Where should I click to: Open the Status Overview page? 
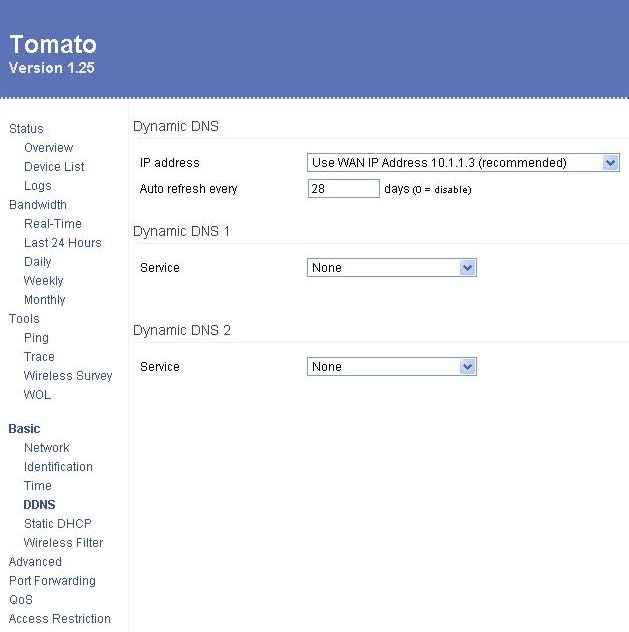[48, 148]
